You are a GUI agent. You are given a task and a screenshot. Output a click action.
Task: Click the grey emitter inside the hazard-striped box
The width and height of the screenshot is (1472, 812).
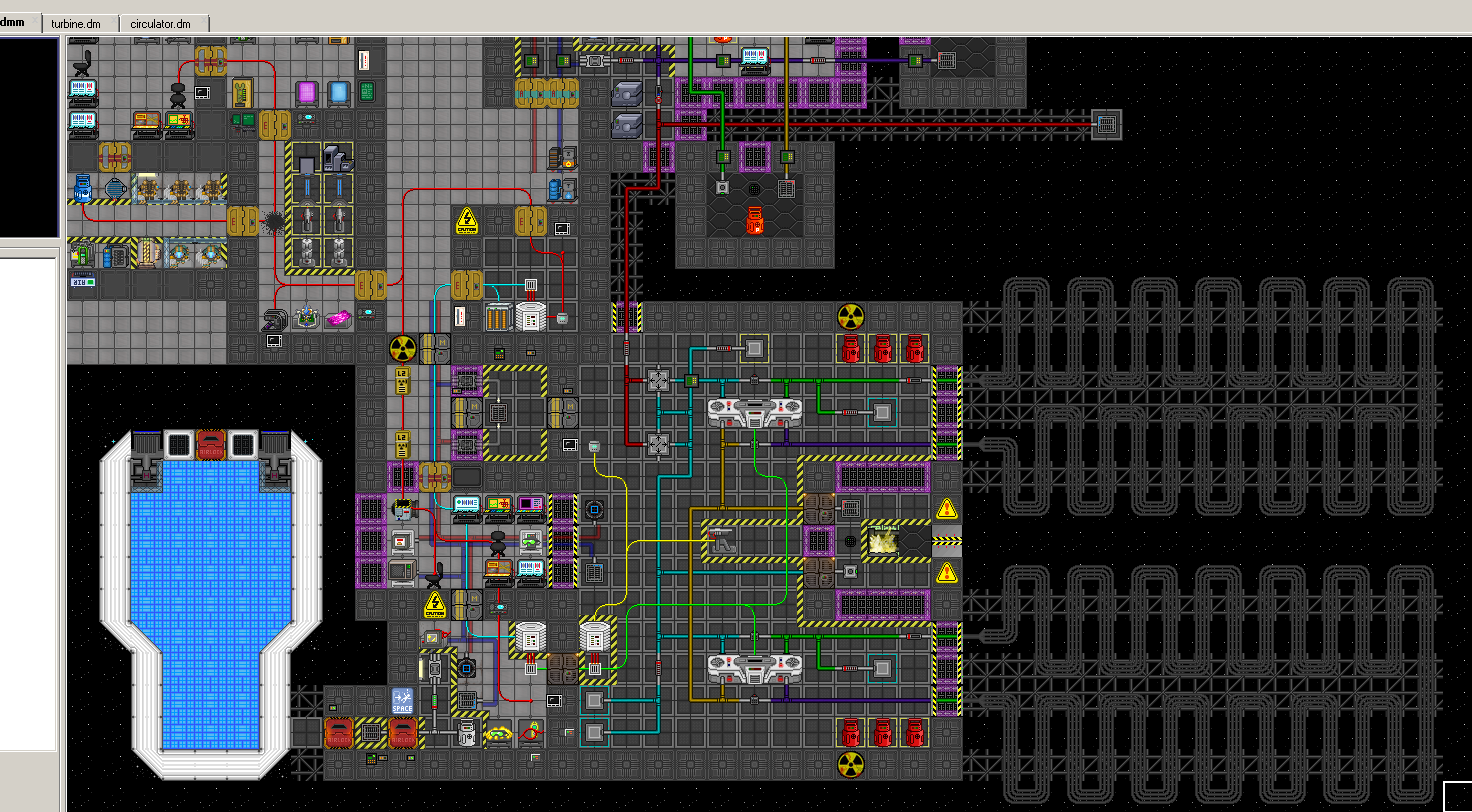[x=722, y=541]
